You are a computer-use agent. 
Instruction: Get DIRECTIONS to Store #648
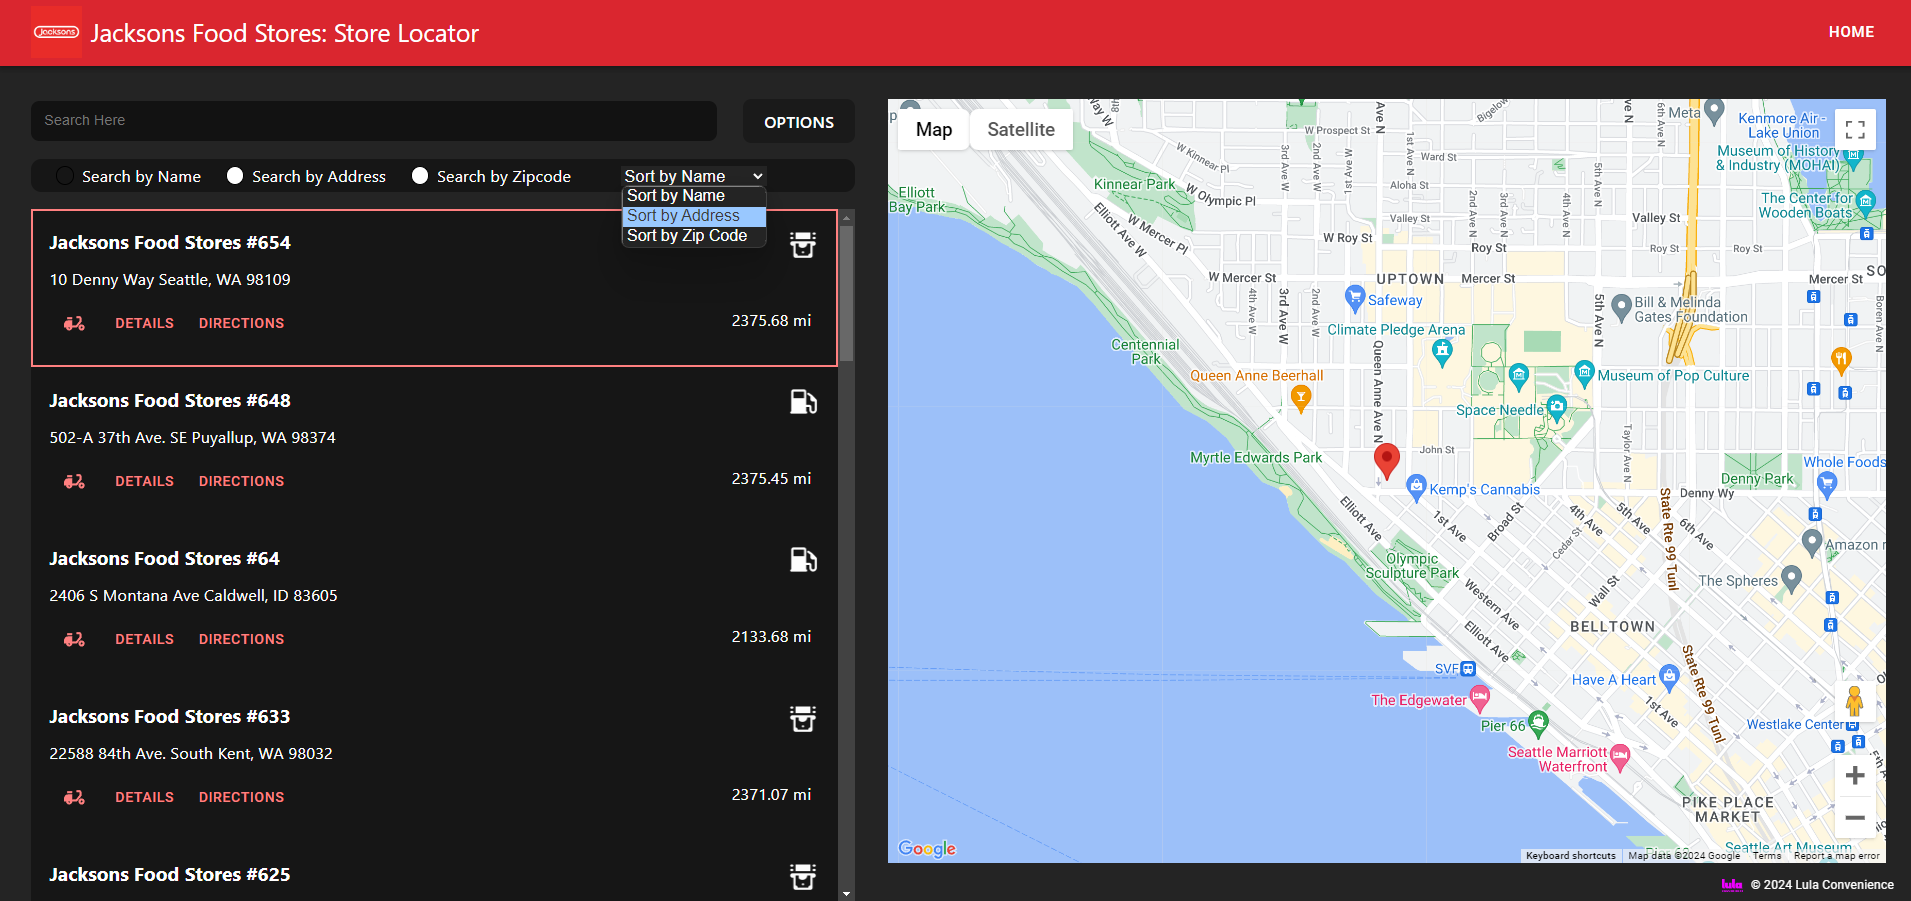(241, 481)
